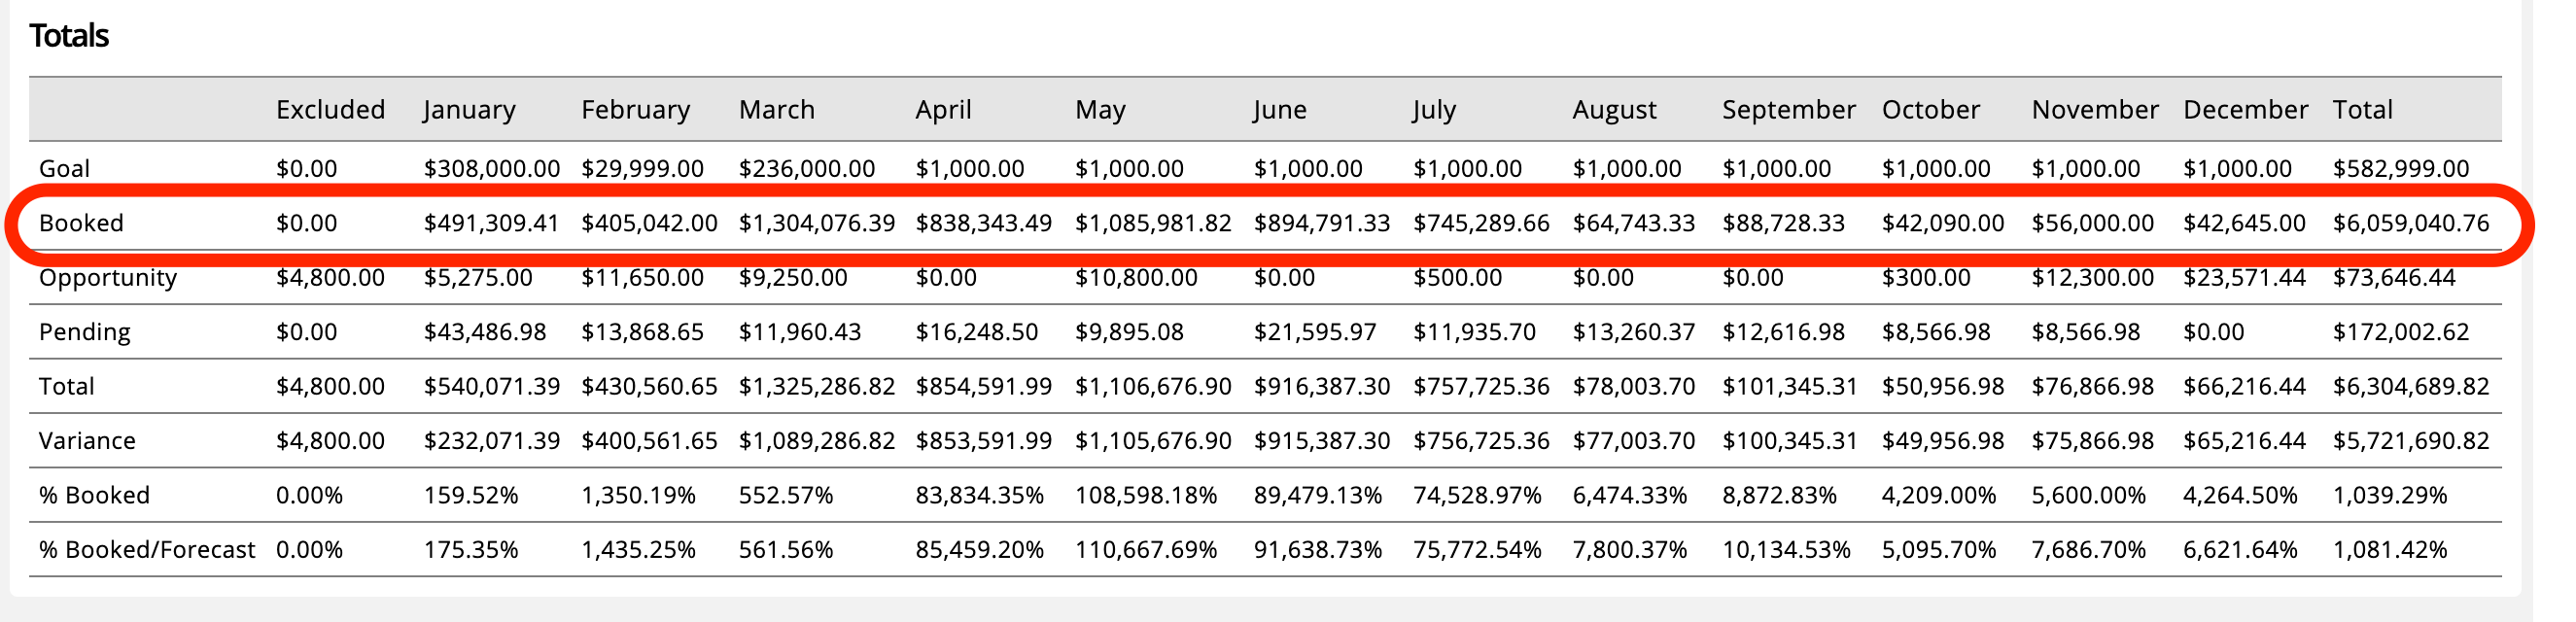Screen dimensions: 2576x622
Task: Click the Variance row label
Action: (x=87, y=441)
